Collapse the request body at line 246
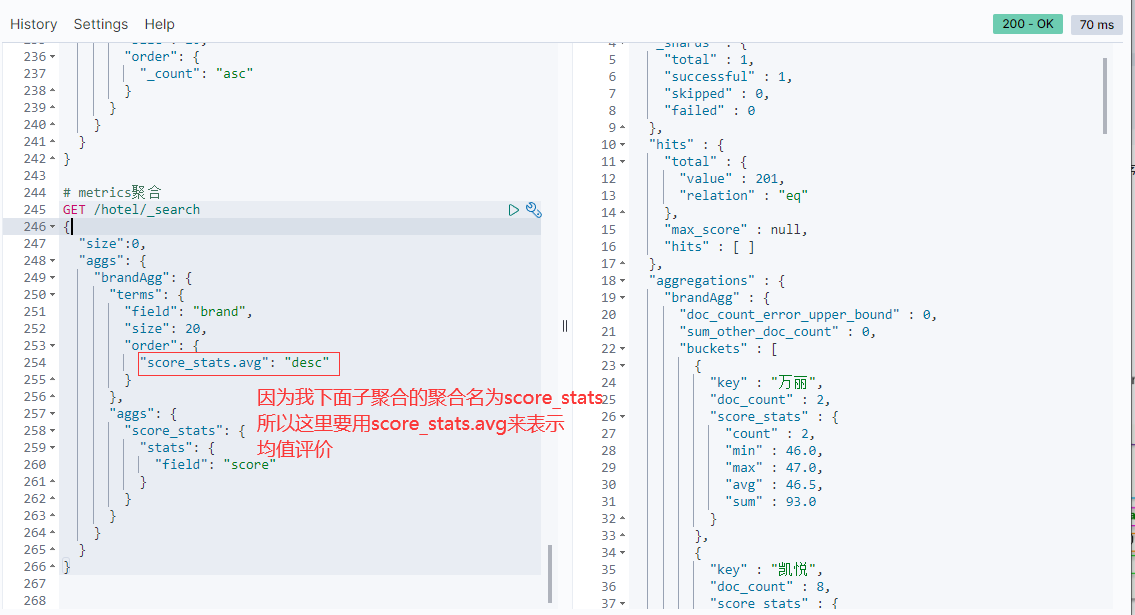1135x615 pixels. 52,227
